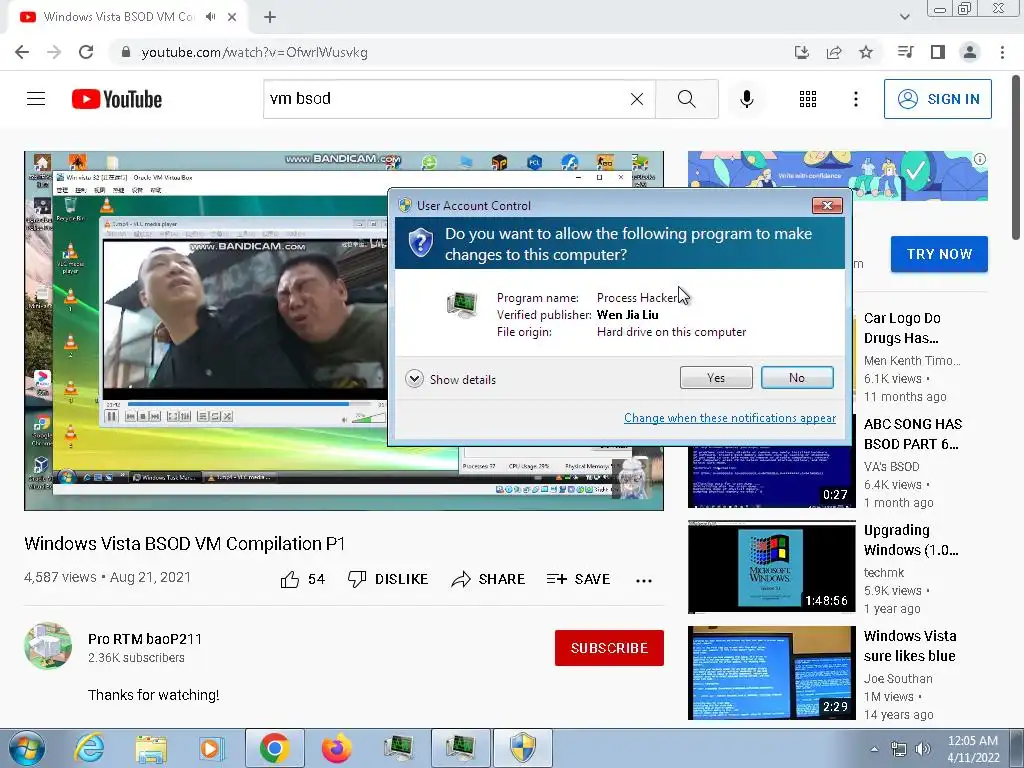This screenshot has width=1024, height=768.
Task: Click the video player area
Action: pos(344,330)
